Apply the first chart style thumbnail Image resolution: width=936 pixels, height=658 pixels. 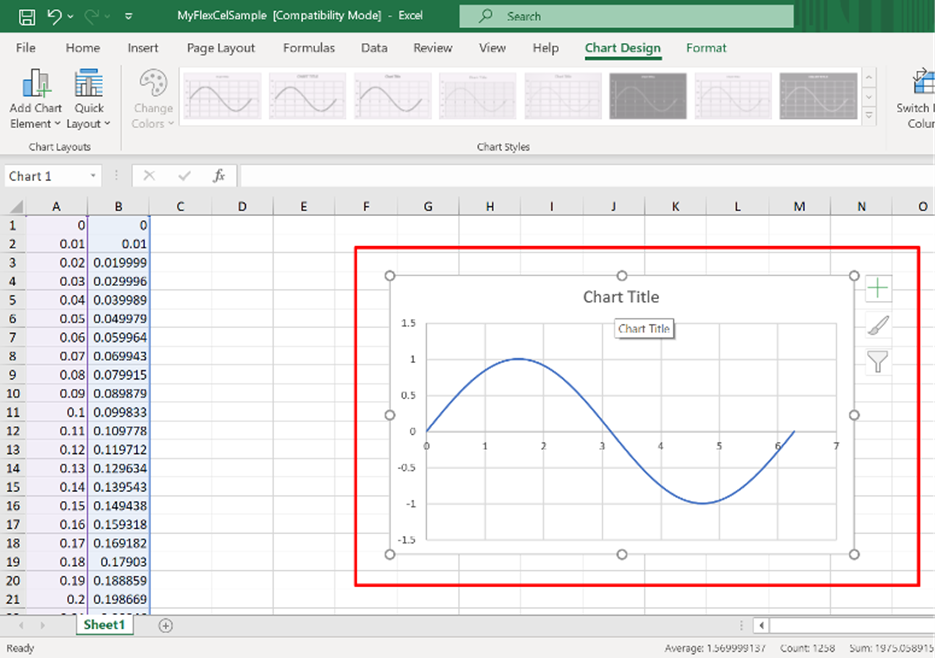[222, 96]
